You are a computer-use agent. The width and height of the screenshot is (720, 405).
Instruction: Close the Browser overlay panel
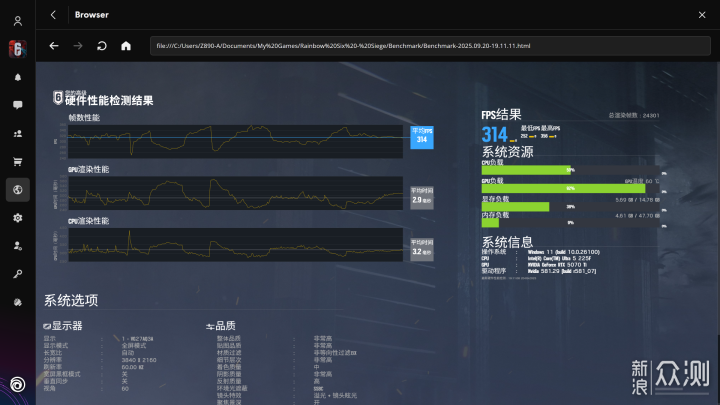pyautogui.click(x=702, y=15)
